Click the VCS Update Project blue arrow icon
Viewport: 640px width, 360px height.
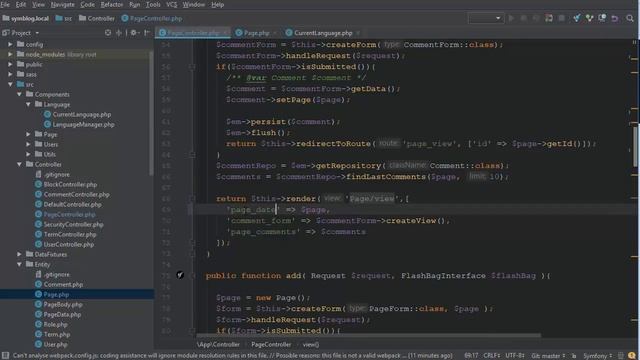[x=576, y=18]
